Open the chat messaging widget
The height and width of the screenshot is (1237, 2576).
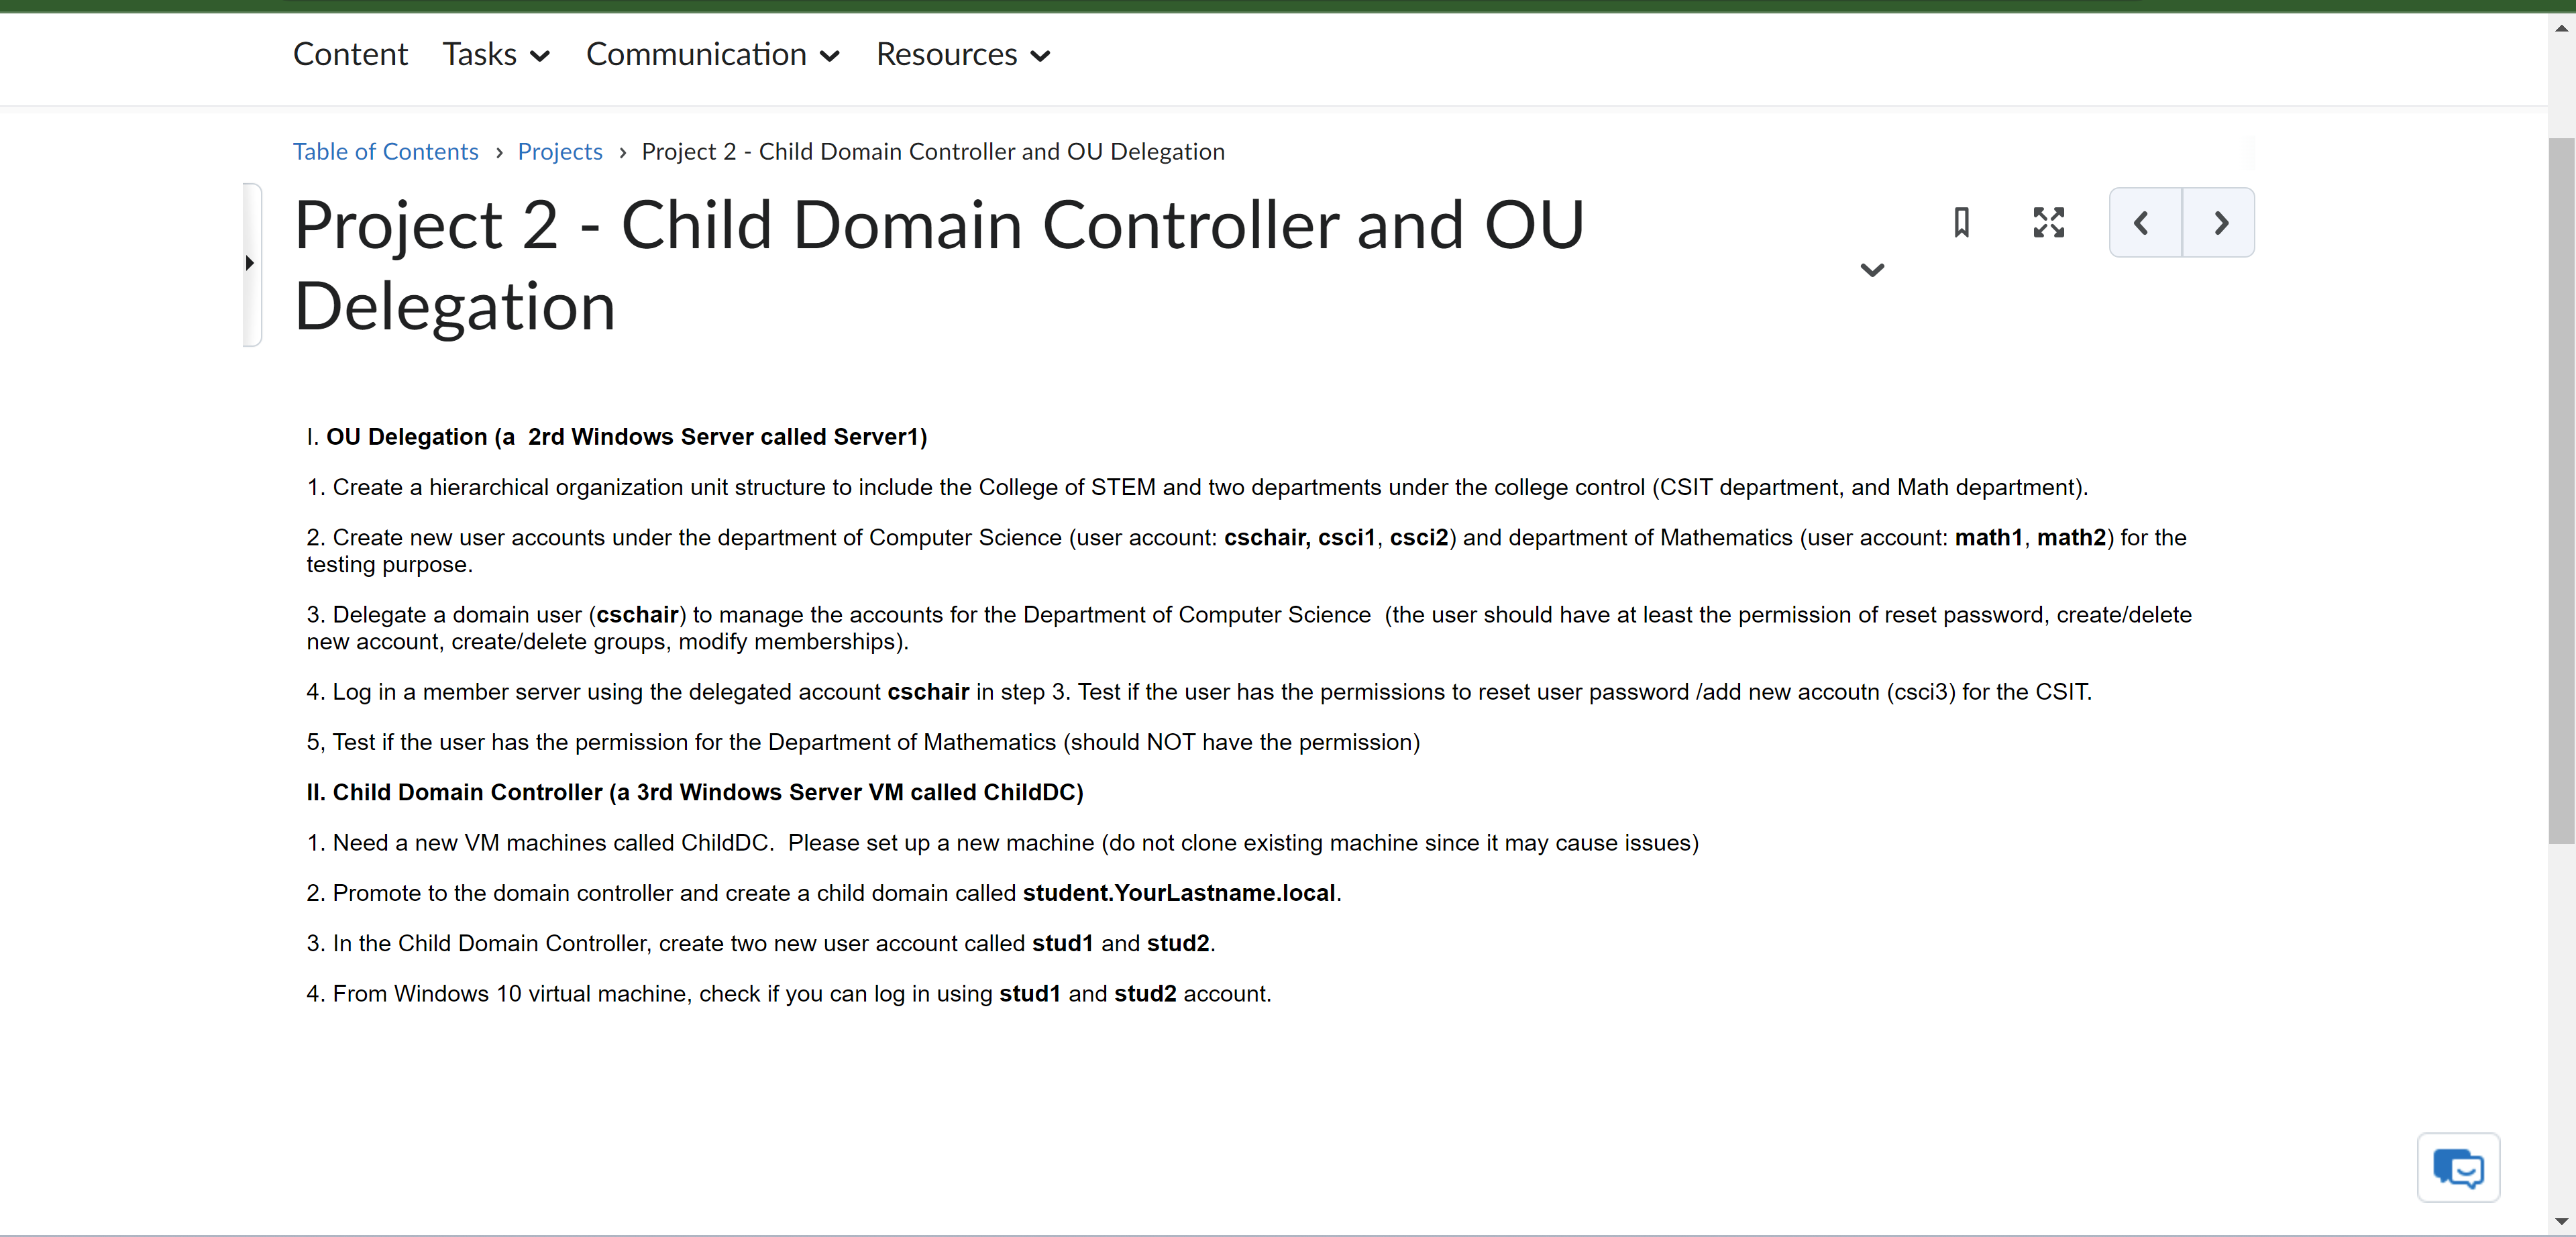2458,1167
